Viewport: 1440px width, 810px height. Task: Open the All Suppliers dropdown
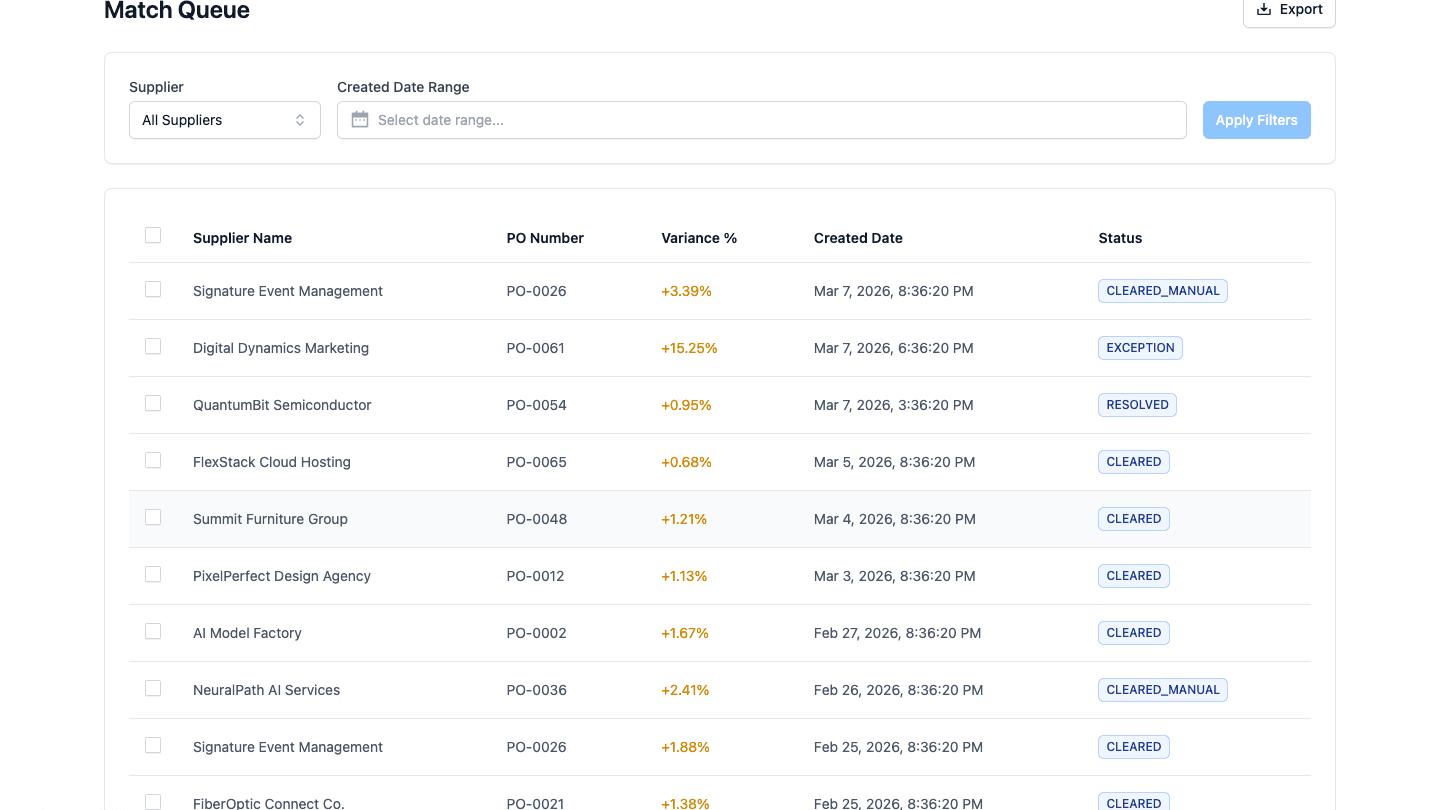[224, 119]
